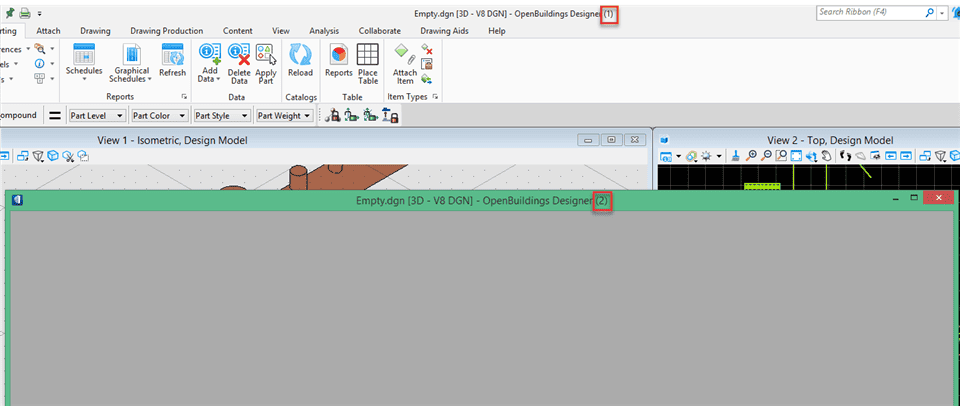960x406 pixels.
Task: Expand the Reports group dialog launcher
Action: 184,97
